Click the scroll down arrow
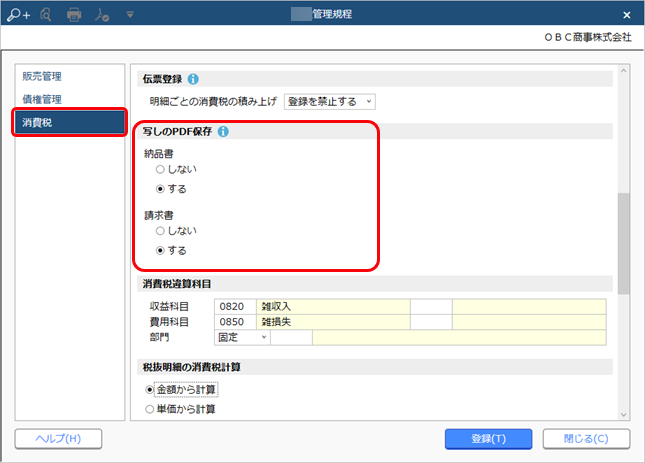Viewport: 645px width, 463px height. pos(624,414)
